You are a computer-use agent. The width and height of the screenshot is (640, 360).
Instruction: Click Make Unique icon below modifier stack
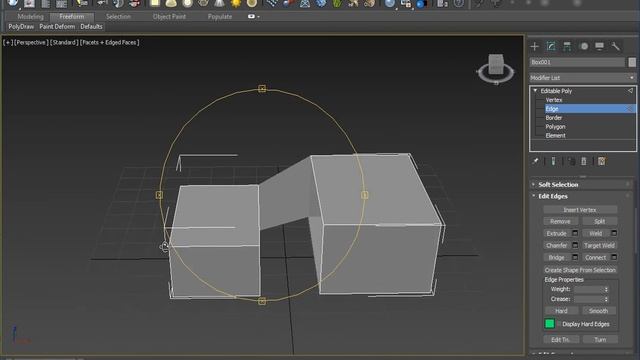pos(571,162)
